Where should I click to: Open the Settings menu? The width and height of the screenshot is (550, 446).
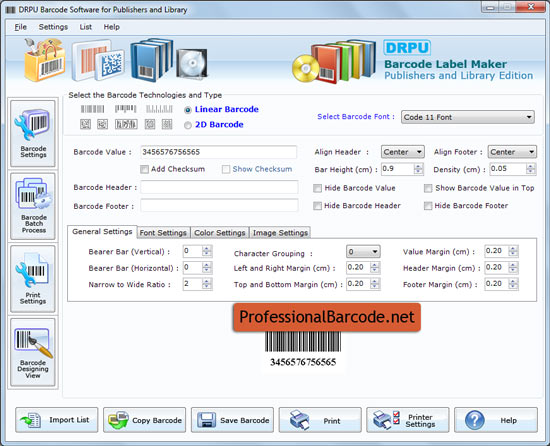(x=53, y=27)
